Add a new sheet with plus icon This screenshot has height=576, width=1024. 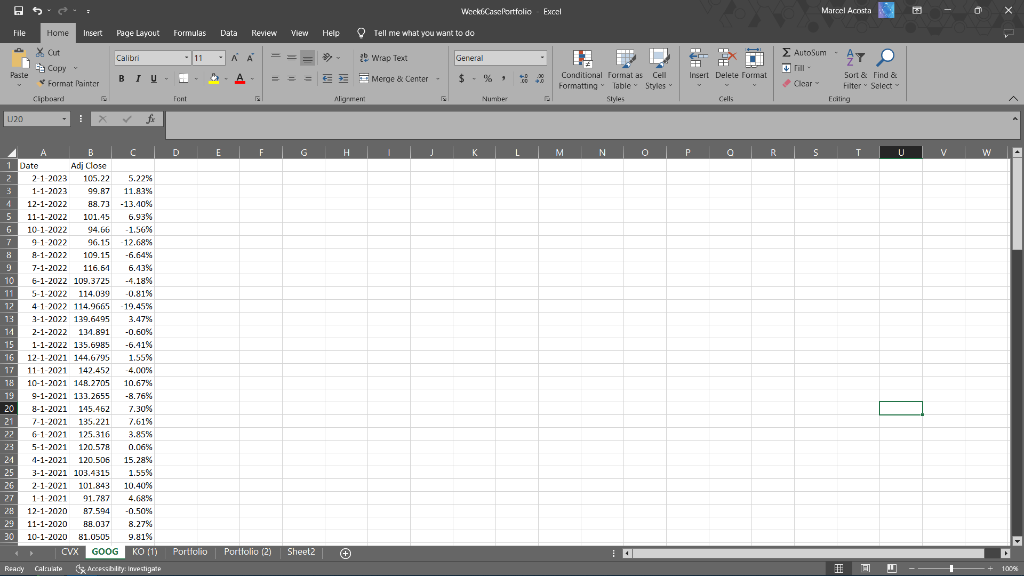(345, 553)
